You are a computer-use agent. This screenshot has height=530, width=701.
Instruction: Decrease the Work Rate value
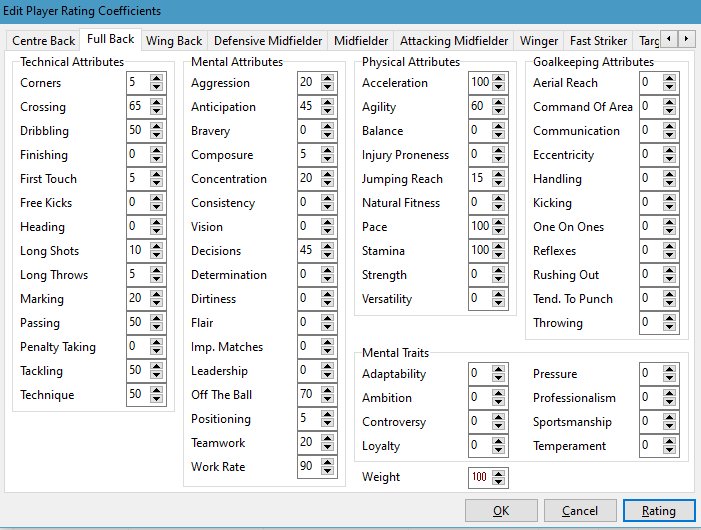pyautogui.click(x=327, y=471)
